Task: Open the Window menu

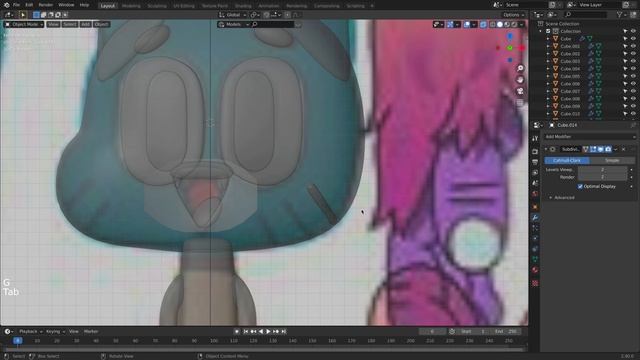Action: pos(66,5)
